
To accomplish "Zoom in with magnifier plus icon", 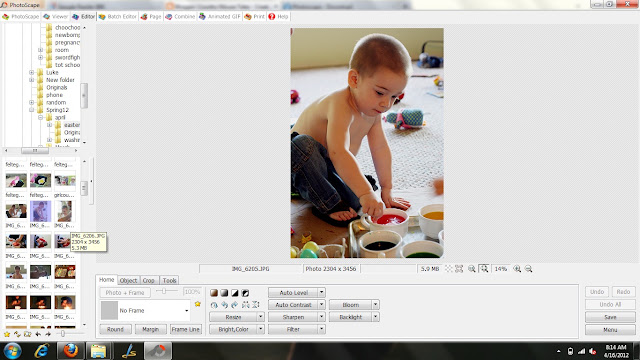I will pyautogui.click(x=517, y=269).
